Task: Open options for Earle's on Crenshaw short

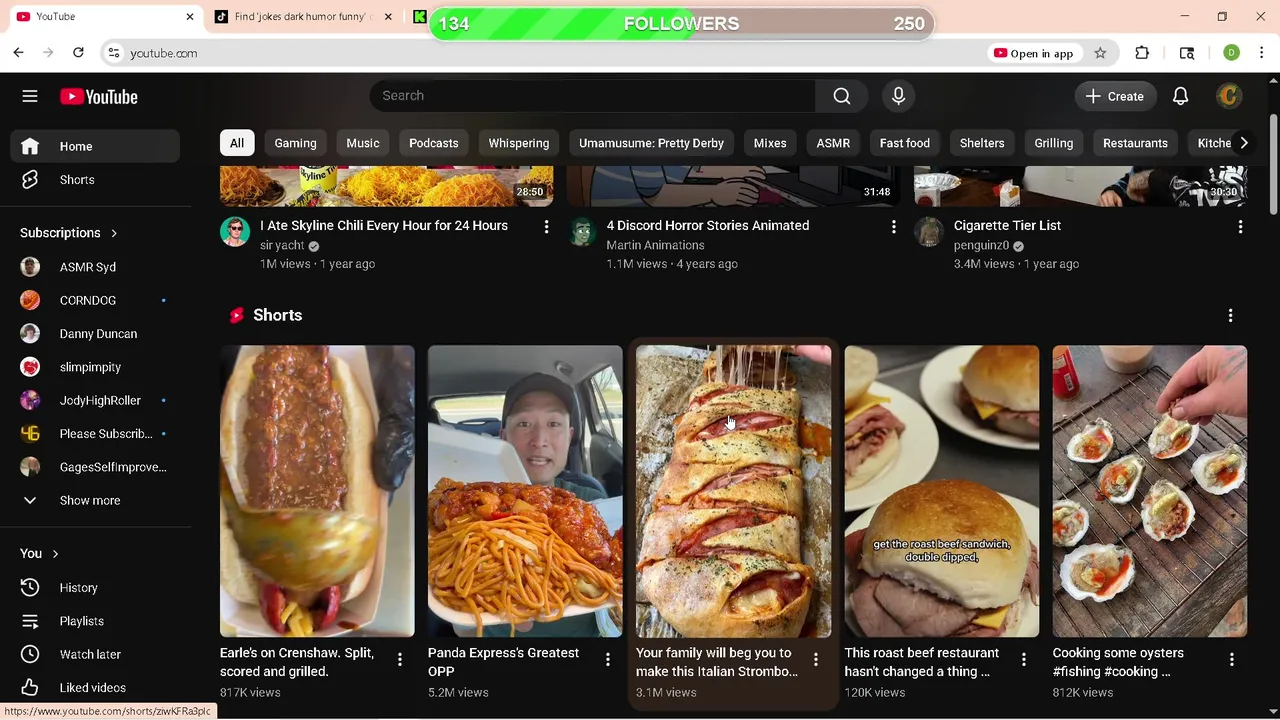Action: (399, 659)
